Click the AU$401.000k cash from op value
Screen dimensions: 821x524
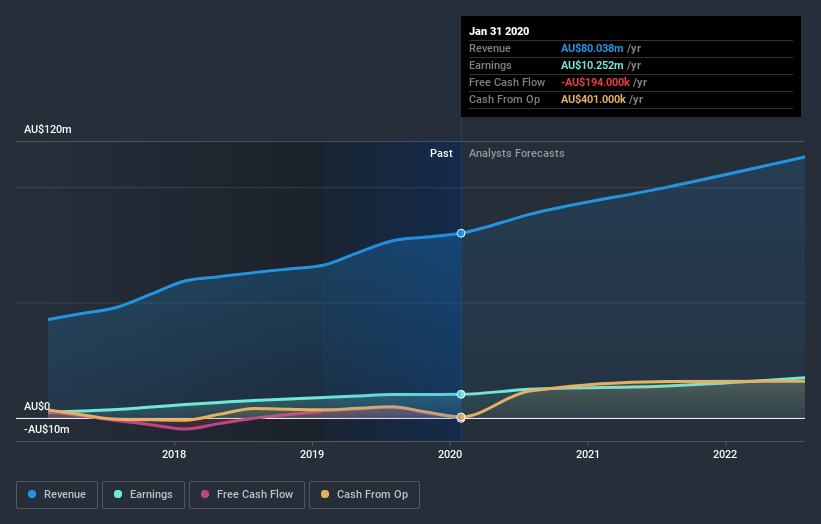tap(593, 99)
